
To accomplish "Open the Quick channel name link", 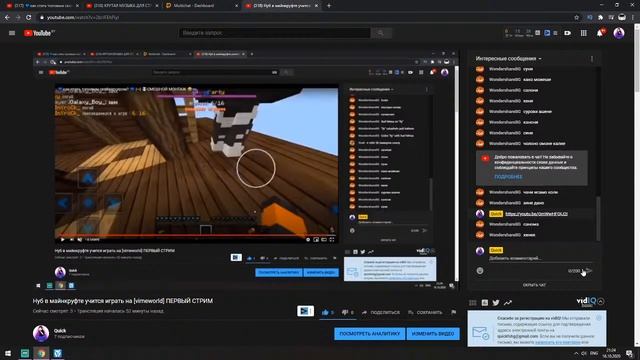I will point(60,331).
